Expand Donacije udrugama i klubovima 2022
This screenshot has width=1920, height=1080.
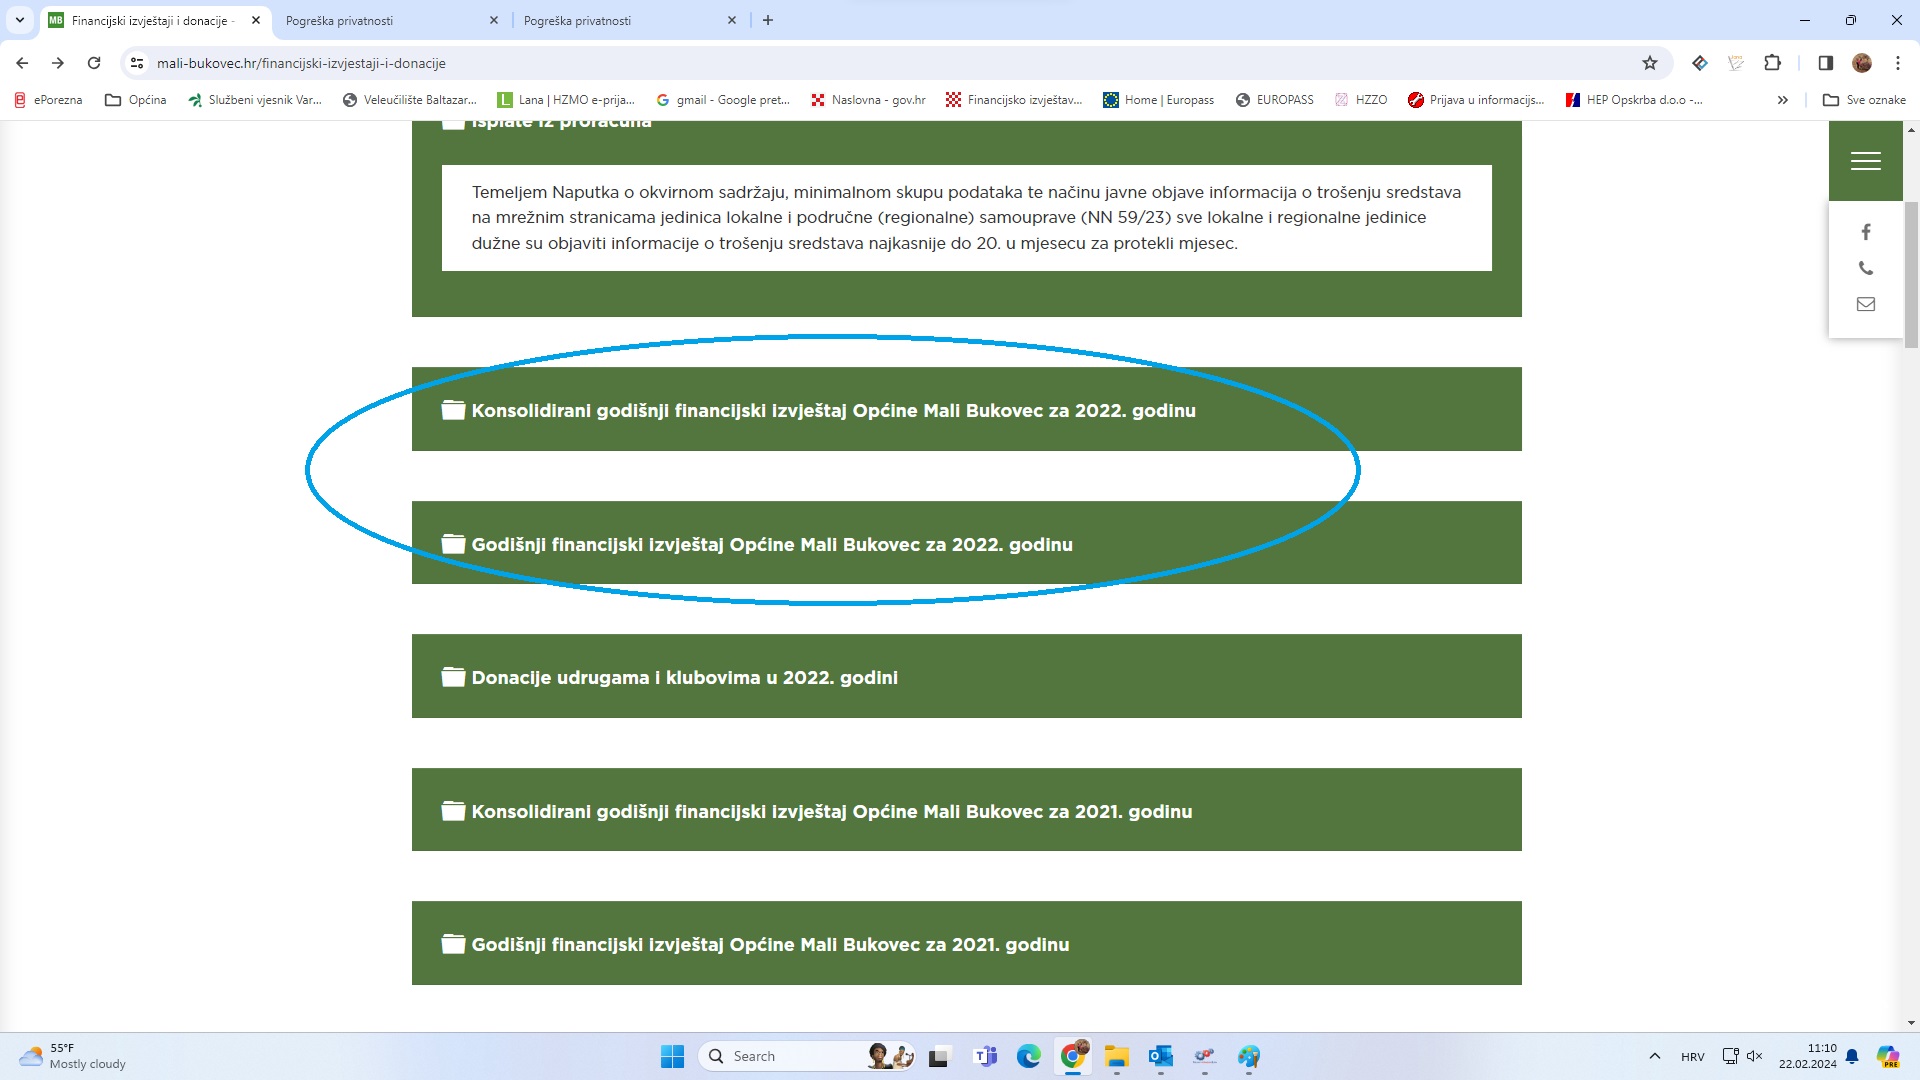[684, 677]
